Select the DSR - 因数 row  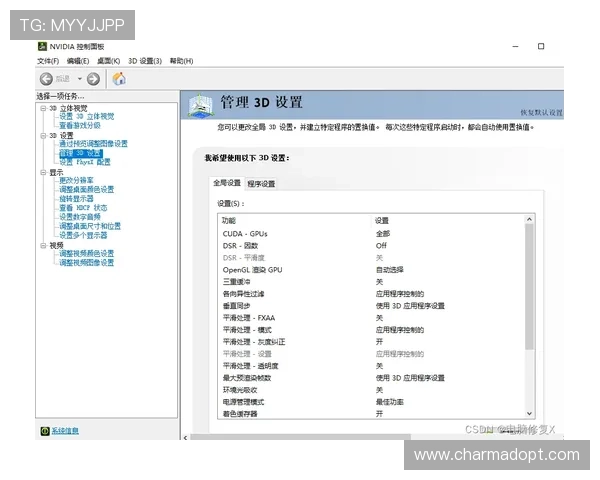coord(371,246)
